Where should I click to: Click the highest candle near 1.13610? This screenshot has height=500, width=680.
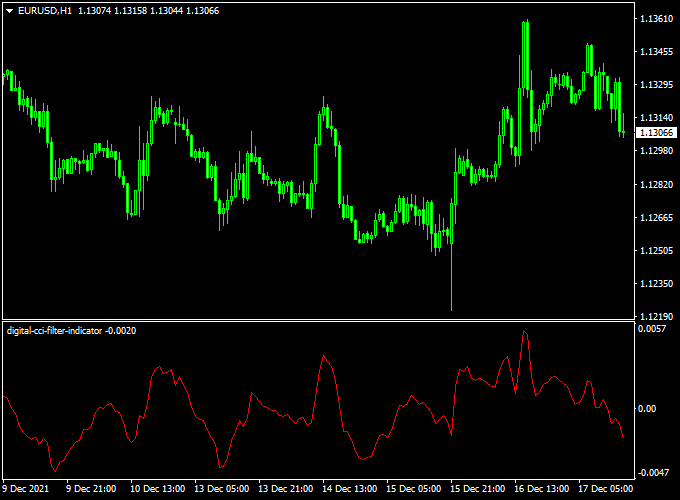[x=525, y=54]
